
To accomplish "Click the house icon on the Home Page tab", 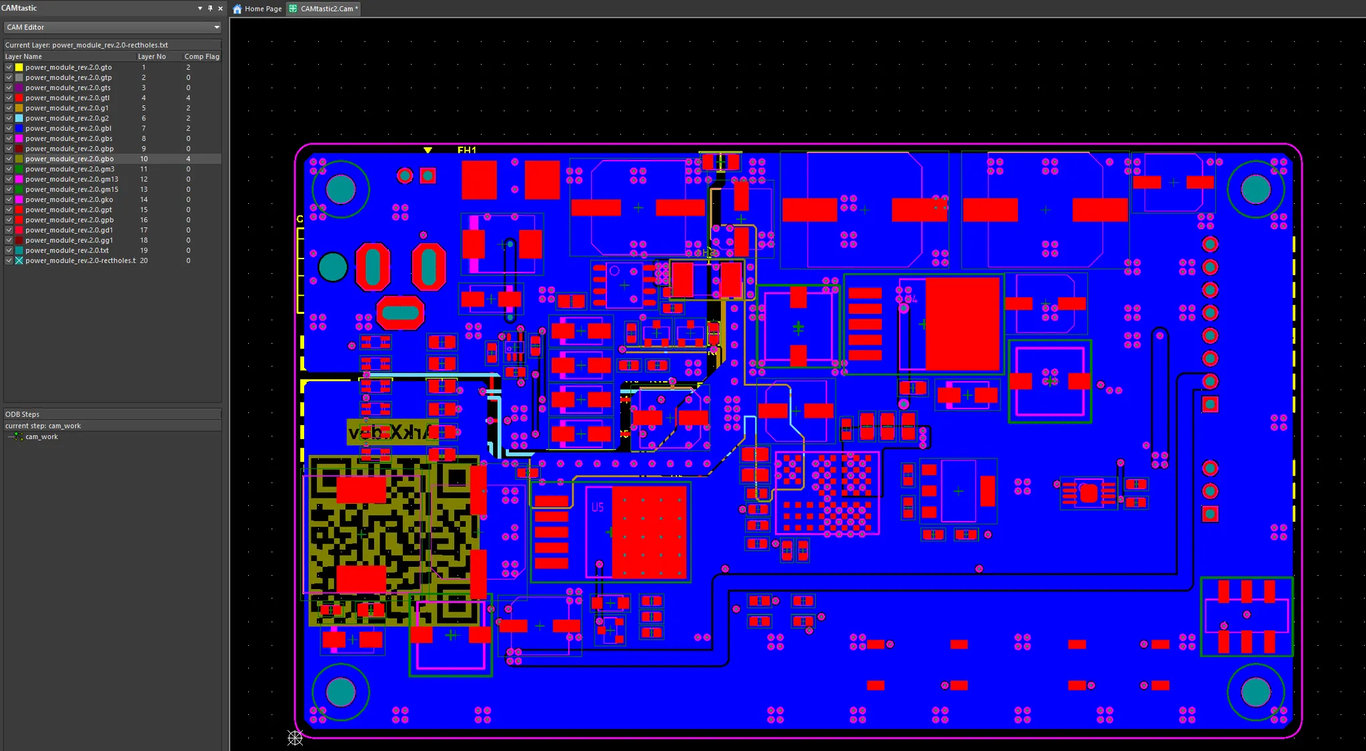I will pyautogui.click(x=238, y=8).
